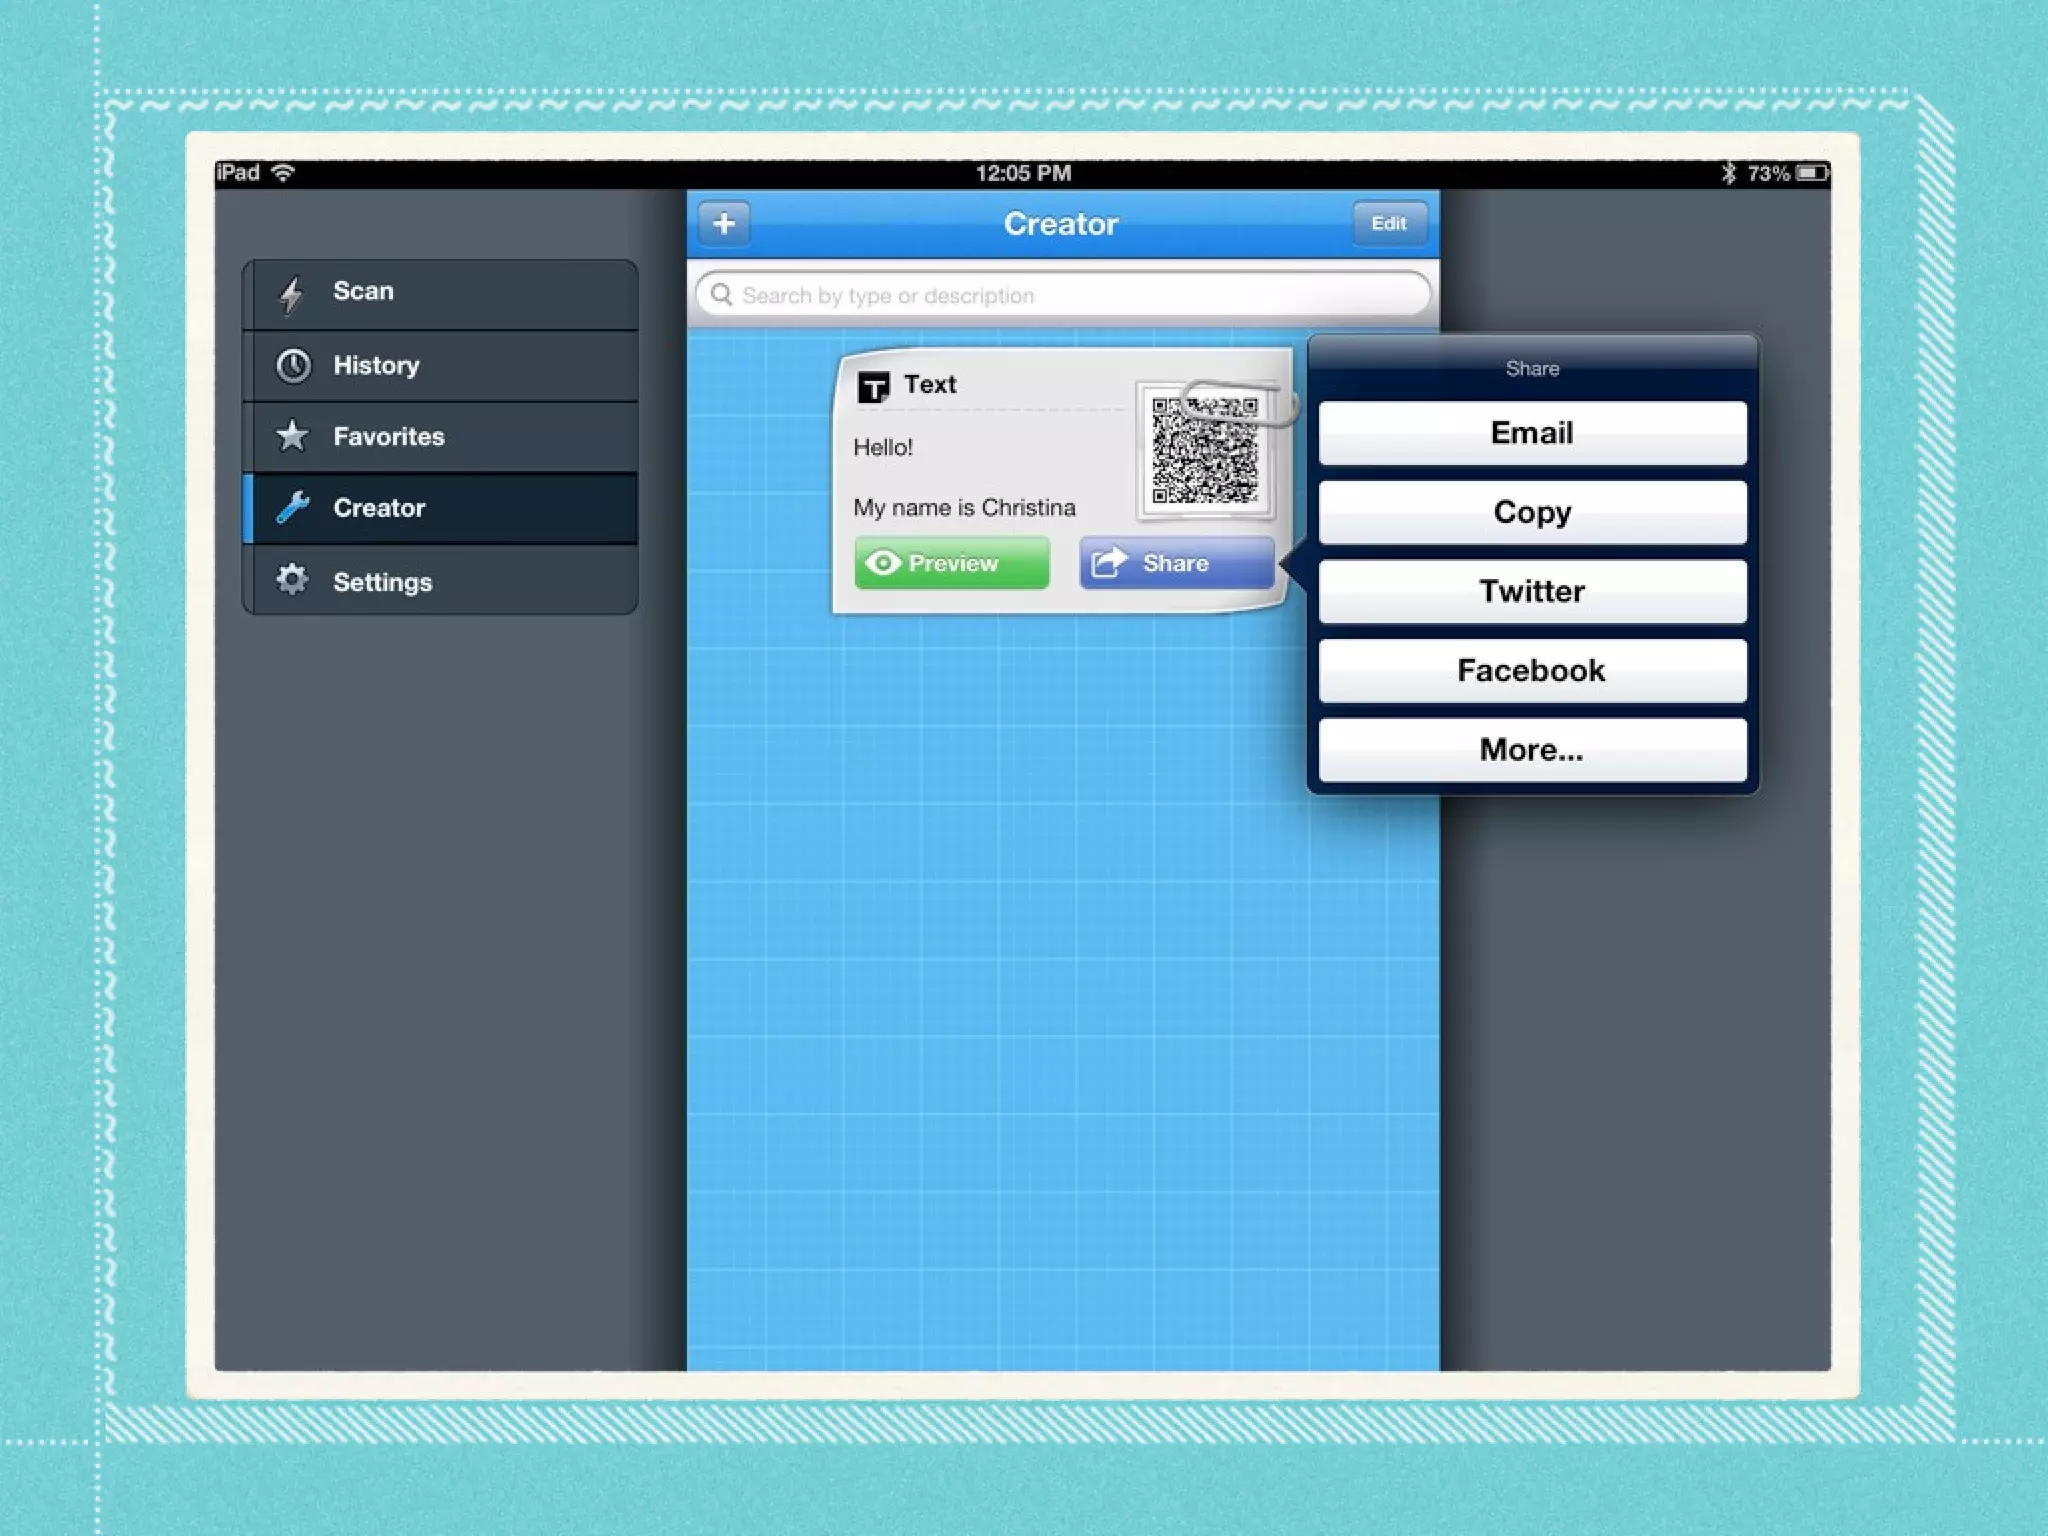
Task: Select Facebook sharing option
Action: (x=1531, y=670)
